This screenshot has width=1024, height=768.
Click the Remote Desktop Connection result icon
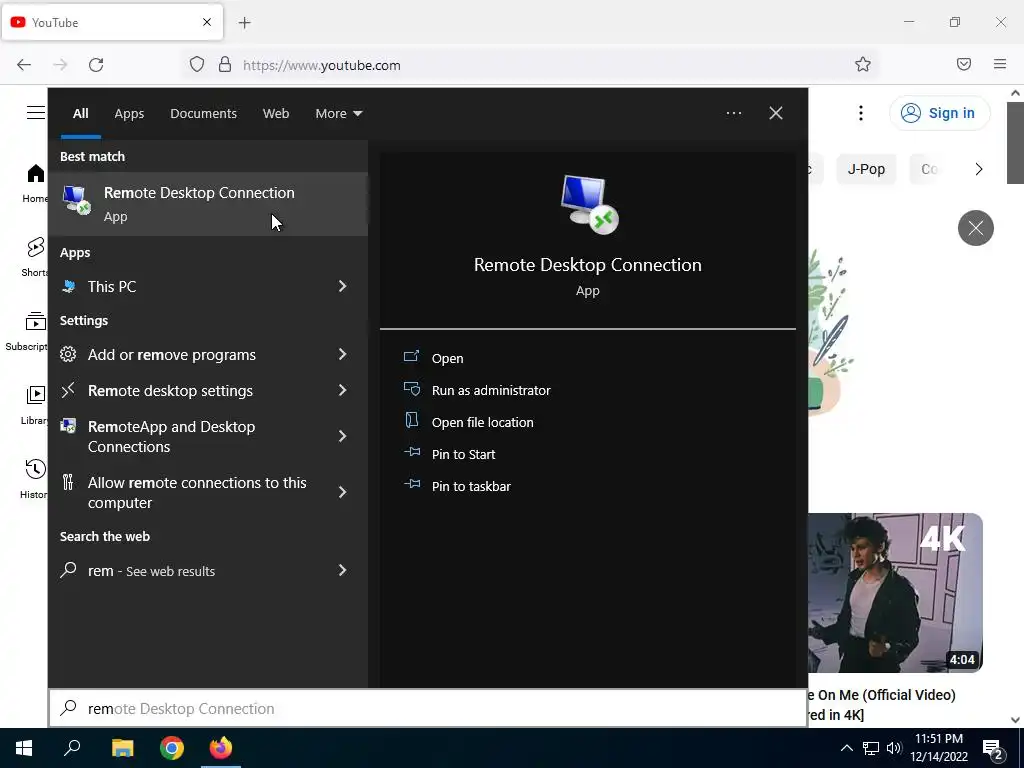pyautogui.click(x=76, y=199)
